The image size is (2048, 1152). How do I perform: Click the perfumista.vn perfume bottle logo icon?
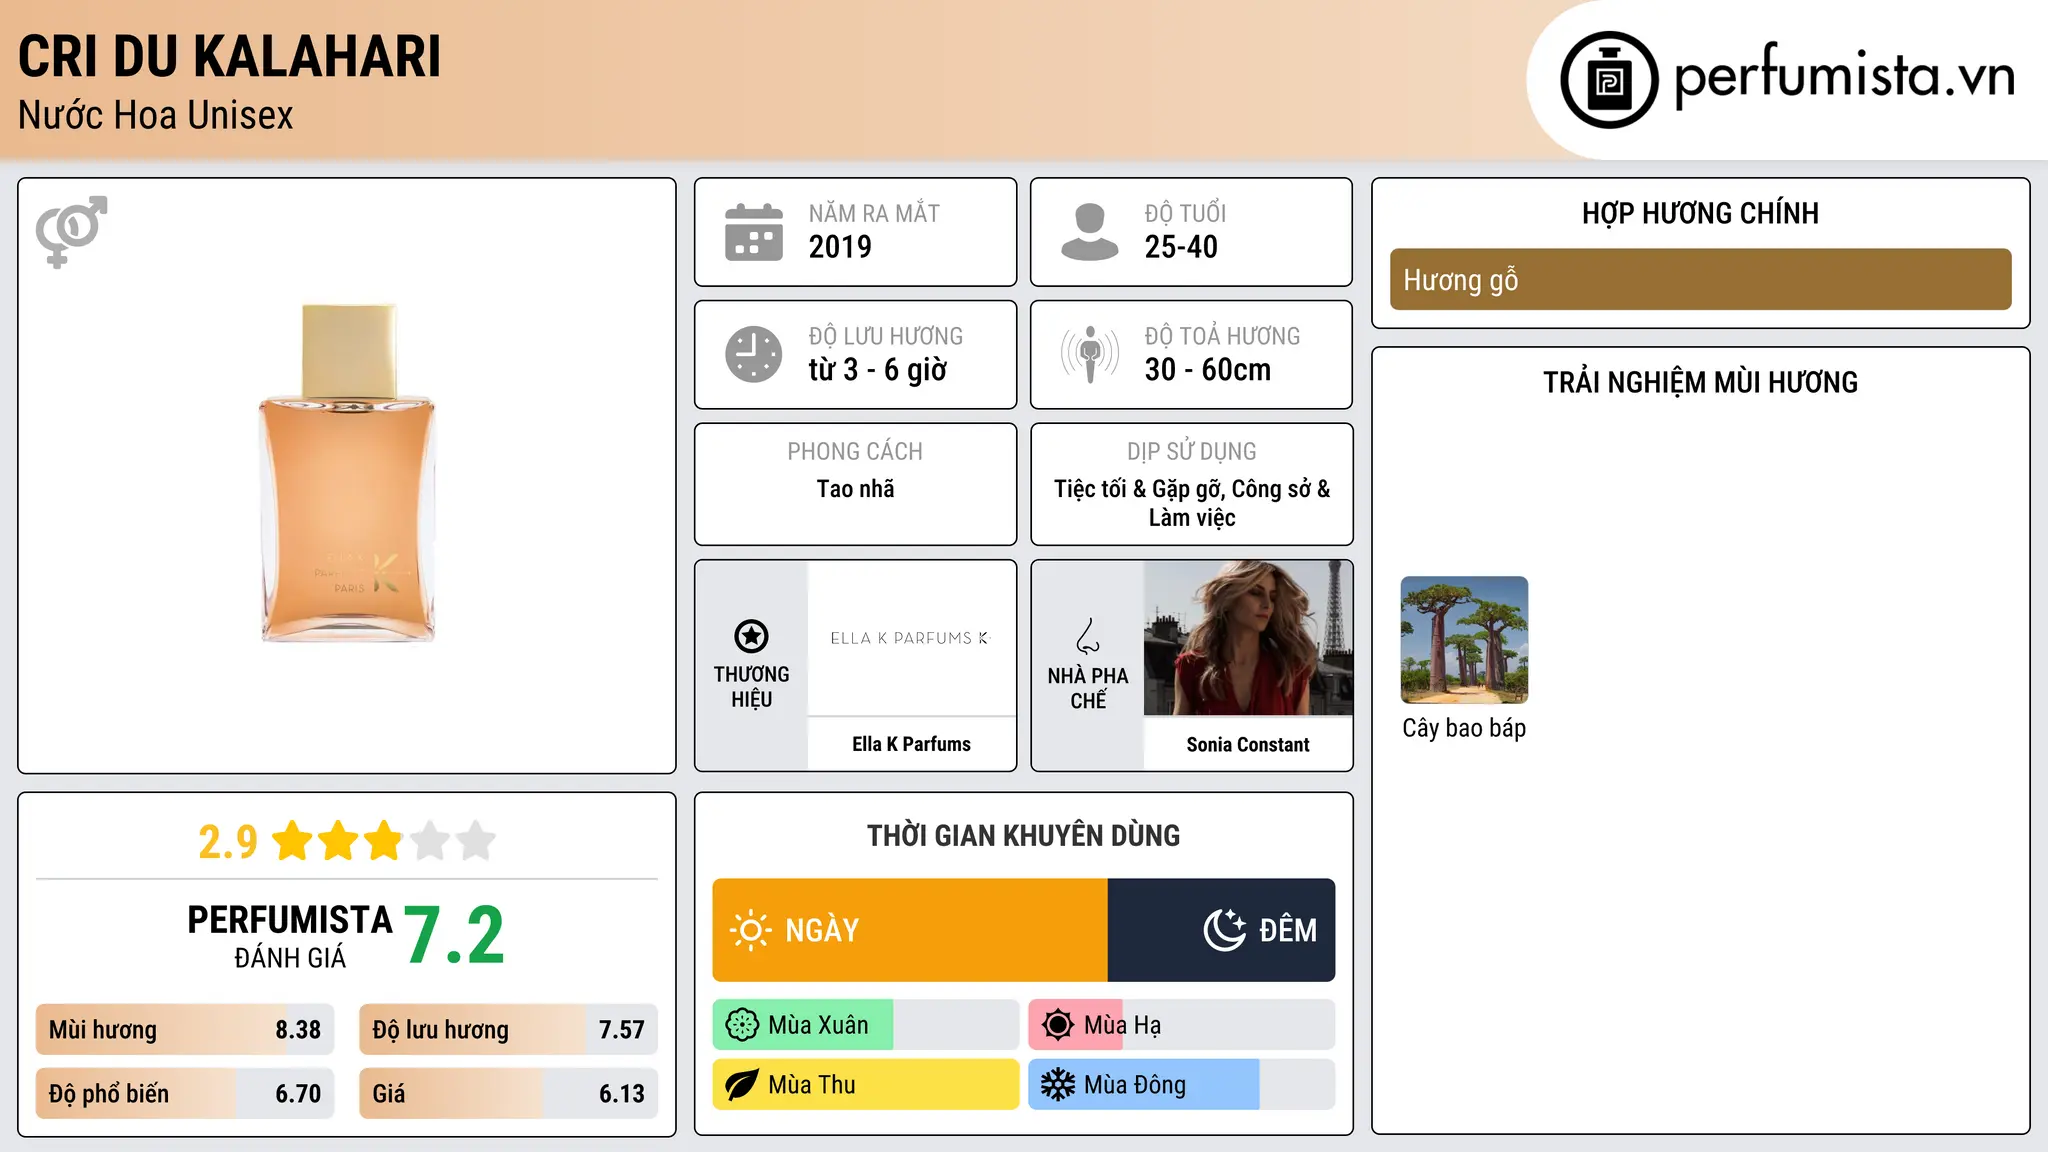[x=1609, y=80]
